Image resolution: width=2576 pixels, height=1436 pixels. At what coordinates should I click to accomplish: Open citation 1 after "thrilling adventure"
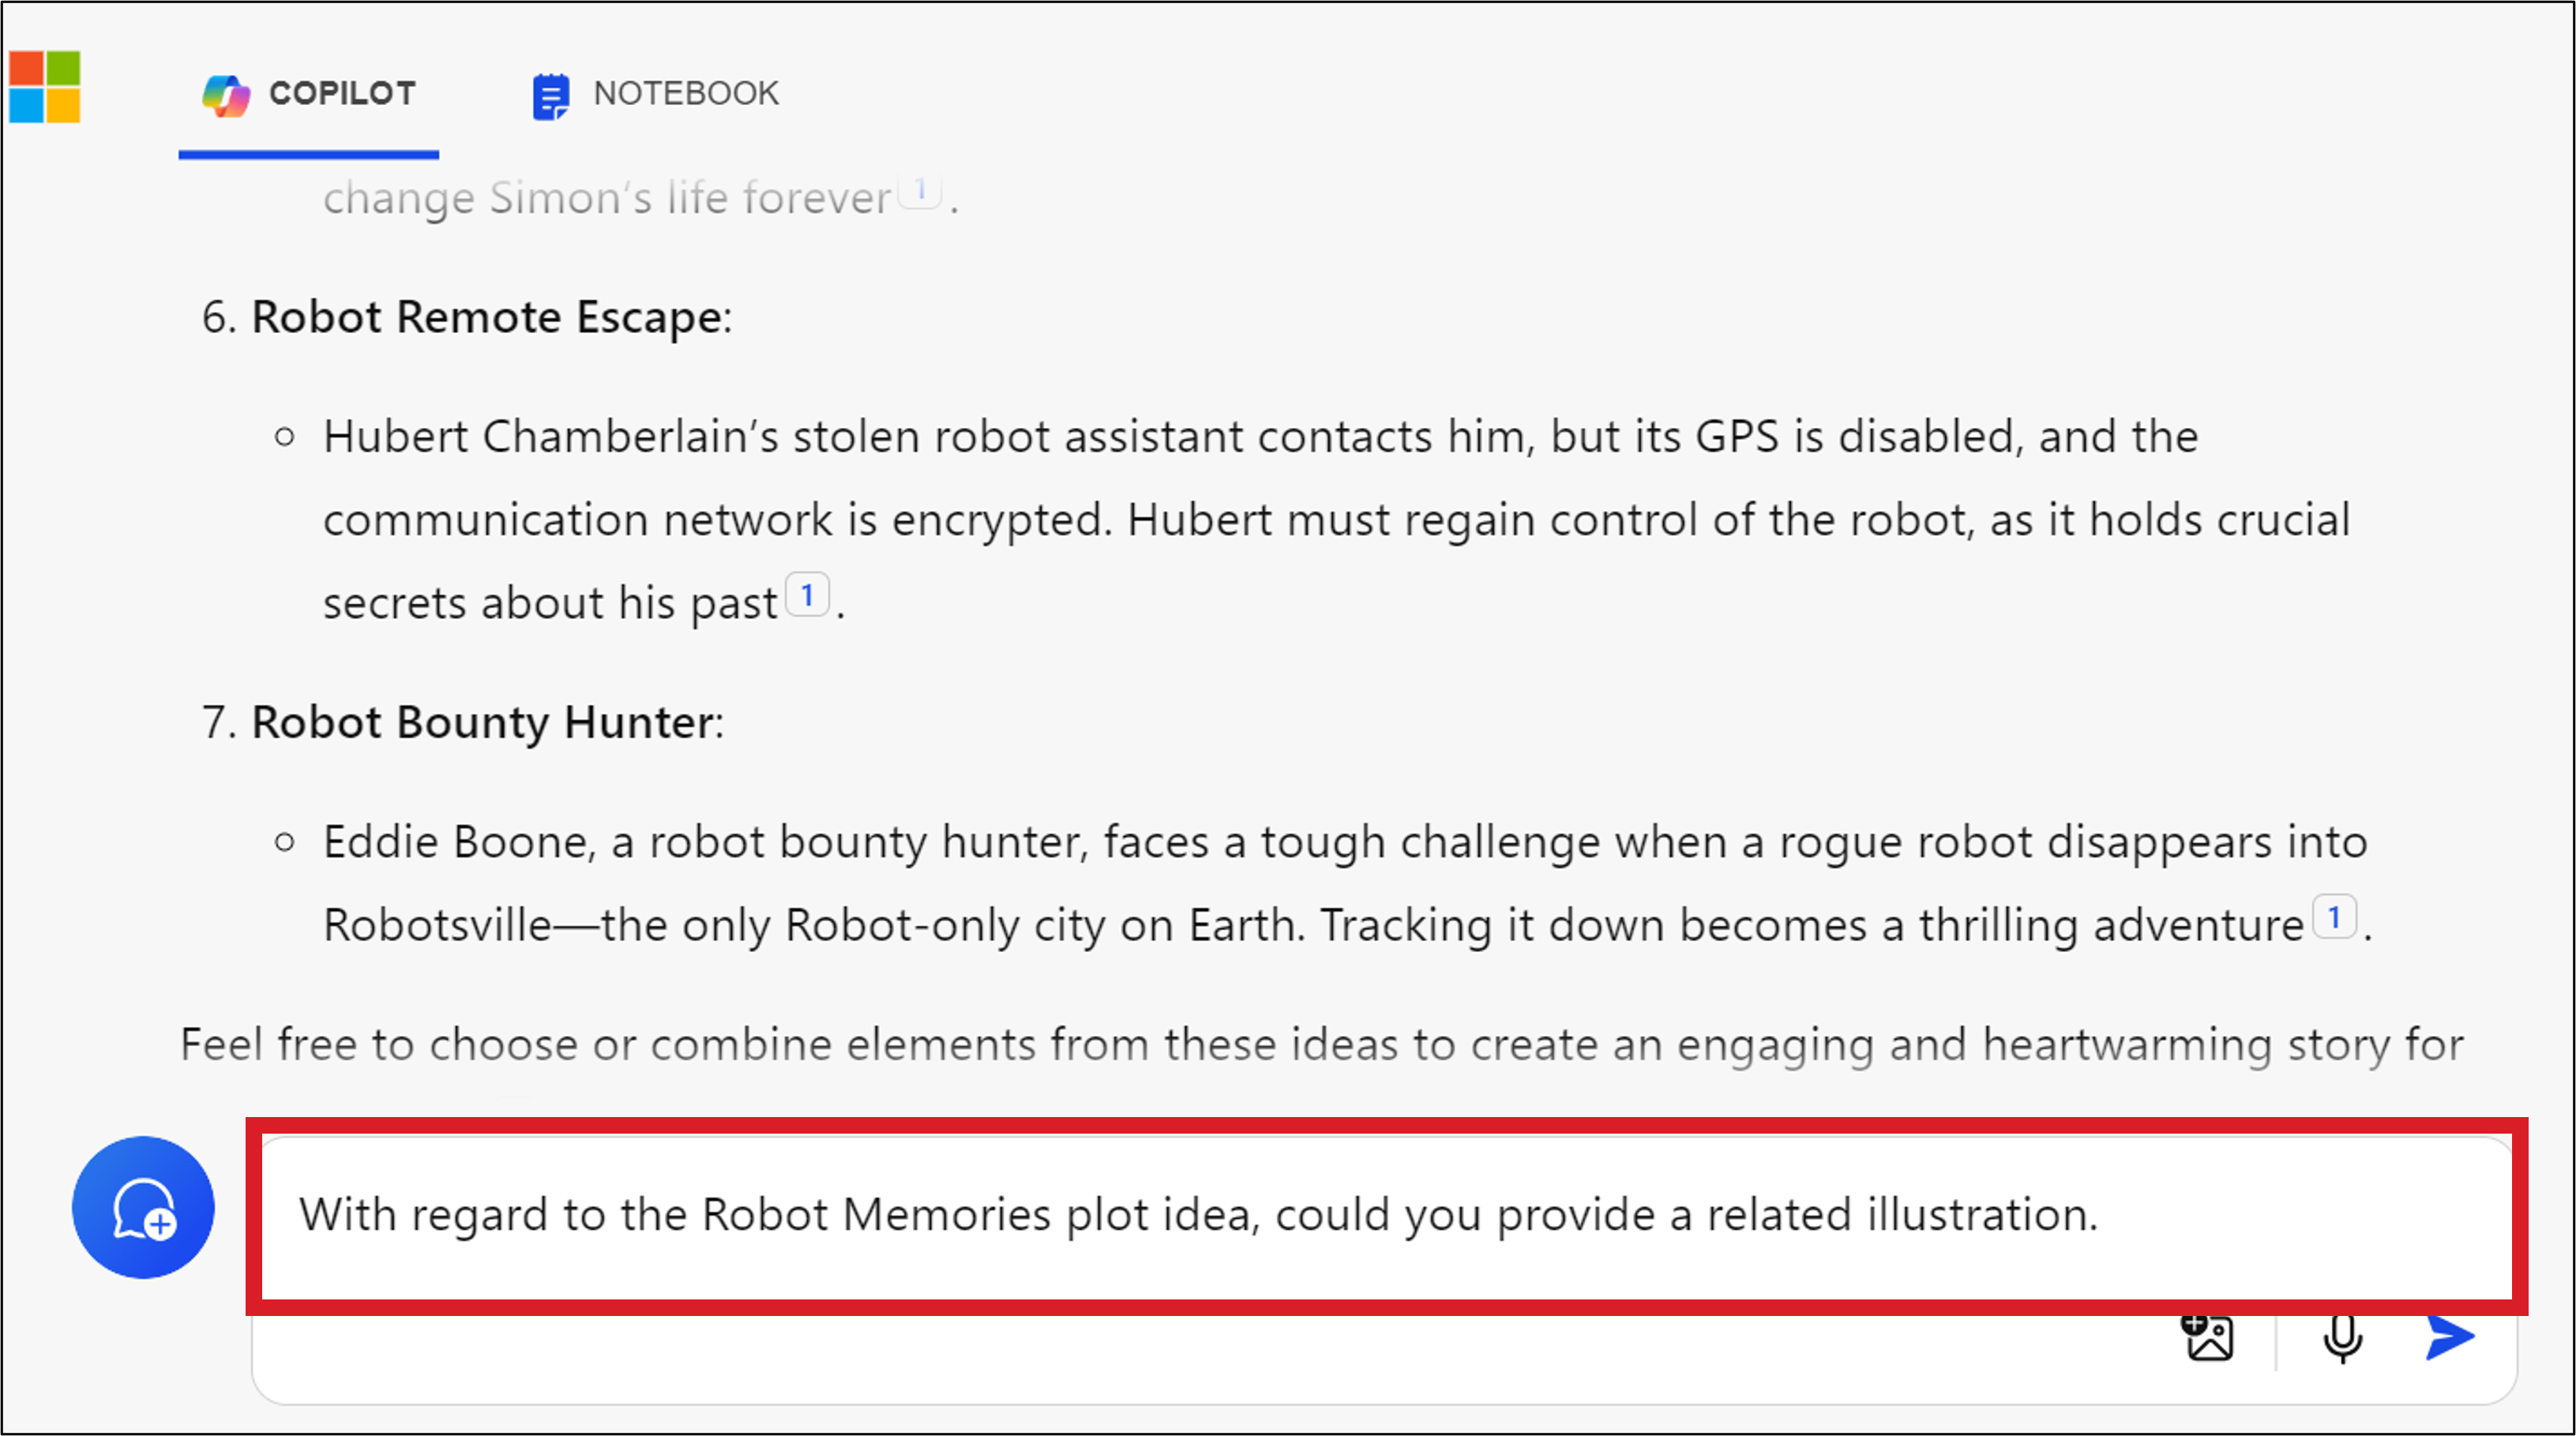2334,917
